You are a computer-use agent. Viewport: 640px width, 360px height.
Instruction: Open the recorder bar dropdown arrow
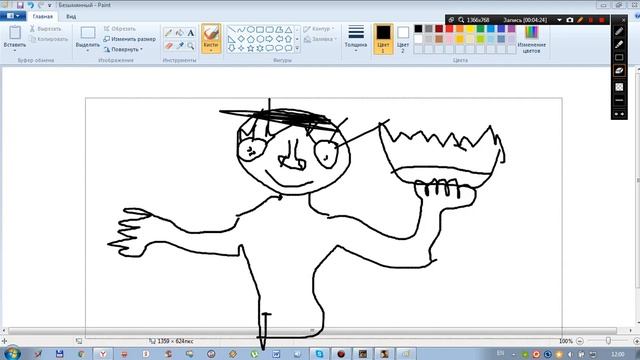pos(559,20)
